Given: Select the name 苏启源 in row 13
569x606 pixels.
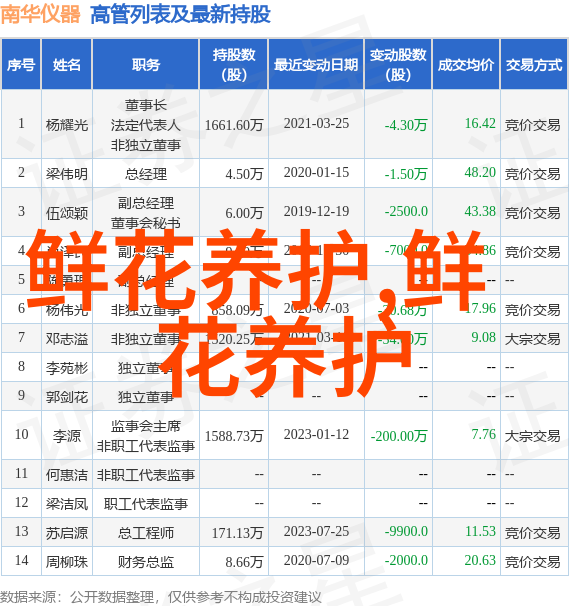Looking at the screenshot, I should (67, 533).
